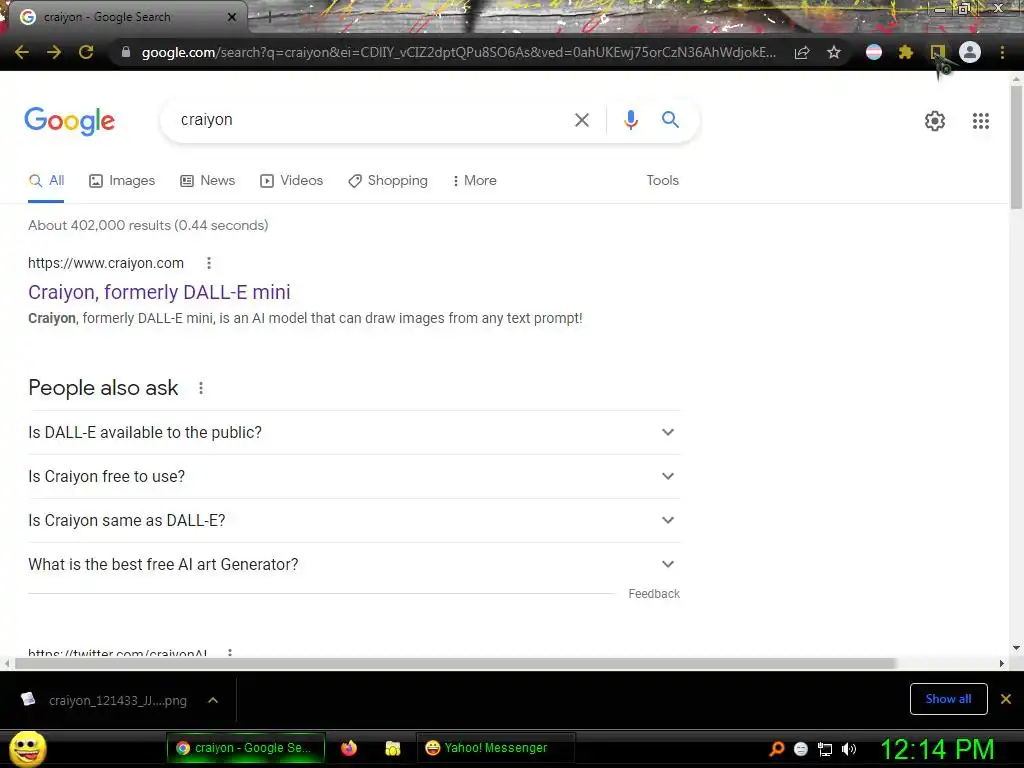
Task: Share this page via address bar icon
Action: (802, 52)
